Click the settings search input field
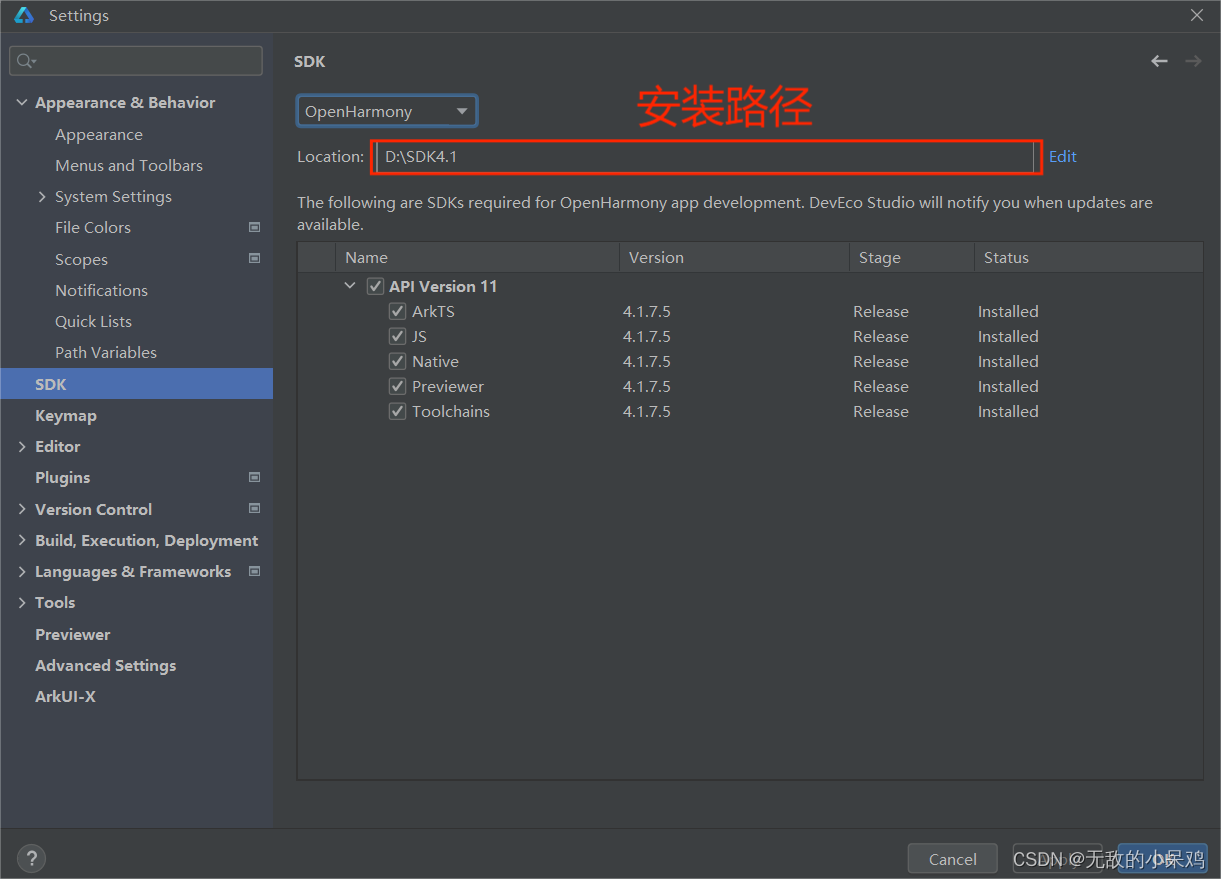 (136, 61)
